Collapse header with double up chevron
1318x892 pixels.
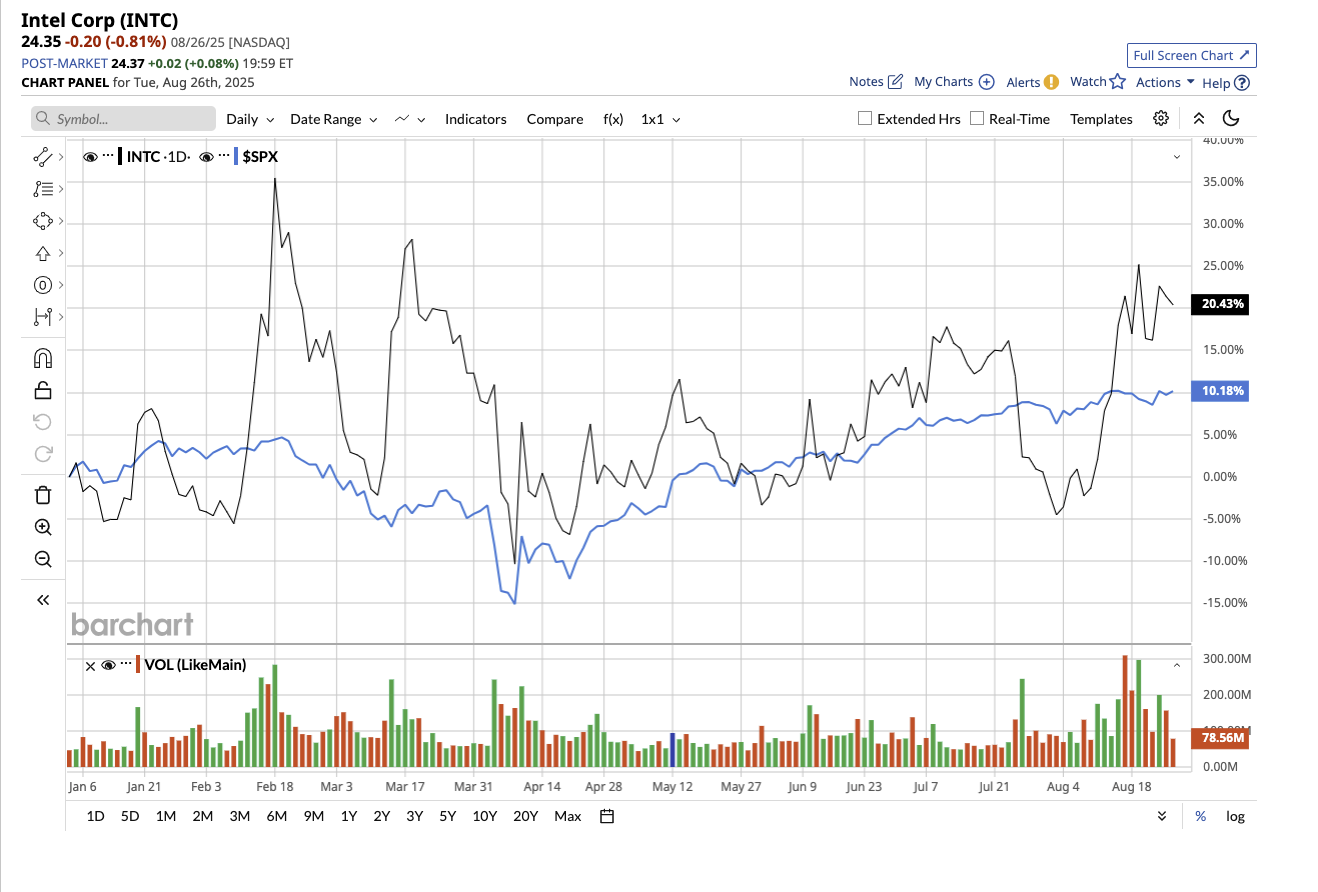pos(1198,118)
